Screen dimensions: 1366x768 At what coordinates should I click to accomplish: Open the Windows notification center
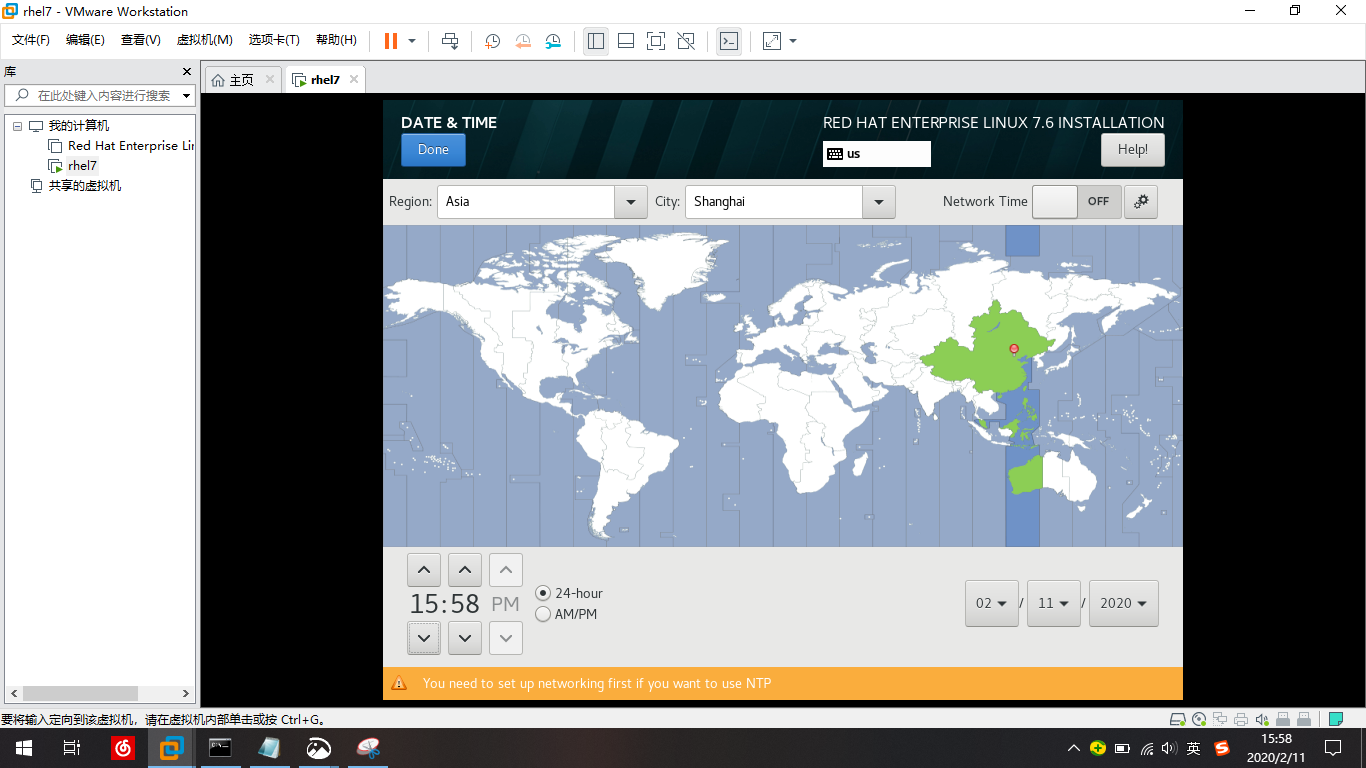(1333, 748)
